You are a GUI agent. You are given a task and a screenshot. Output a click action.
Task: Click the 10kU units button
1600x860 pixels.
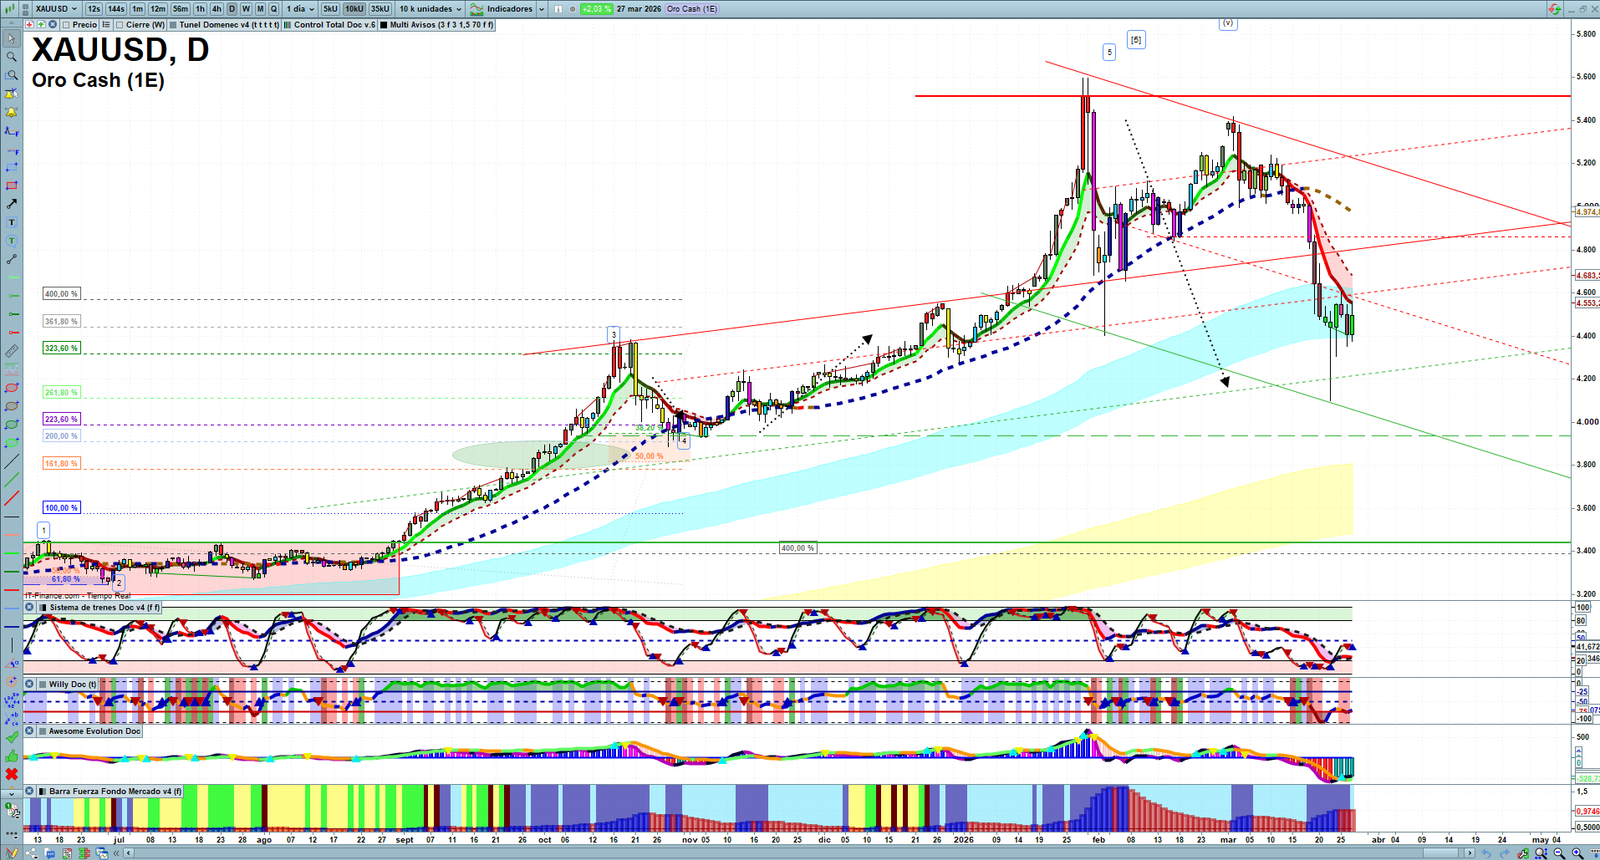354,9
